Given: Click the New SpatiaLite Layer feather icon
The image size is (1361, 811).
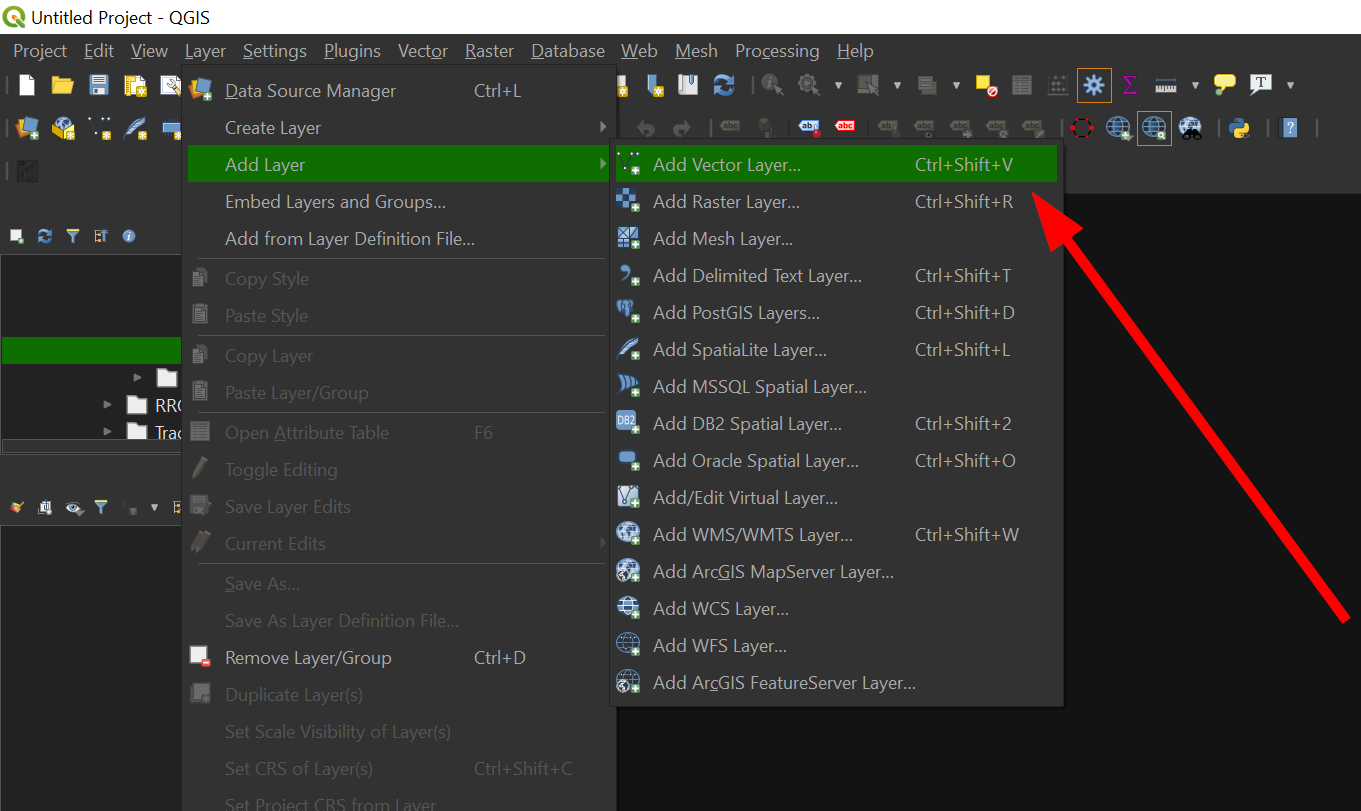Looking at the screenshot, I should coord(135,128).
